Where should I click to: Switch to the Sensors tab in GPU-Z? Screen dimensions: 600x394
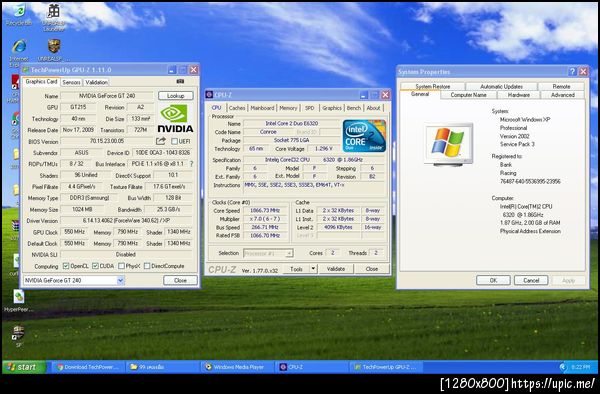72,82
